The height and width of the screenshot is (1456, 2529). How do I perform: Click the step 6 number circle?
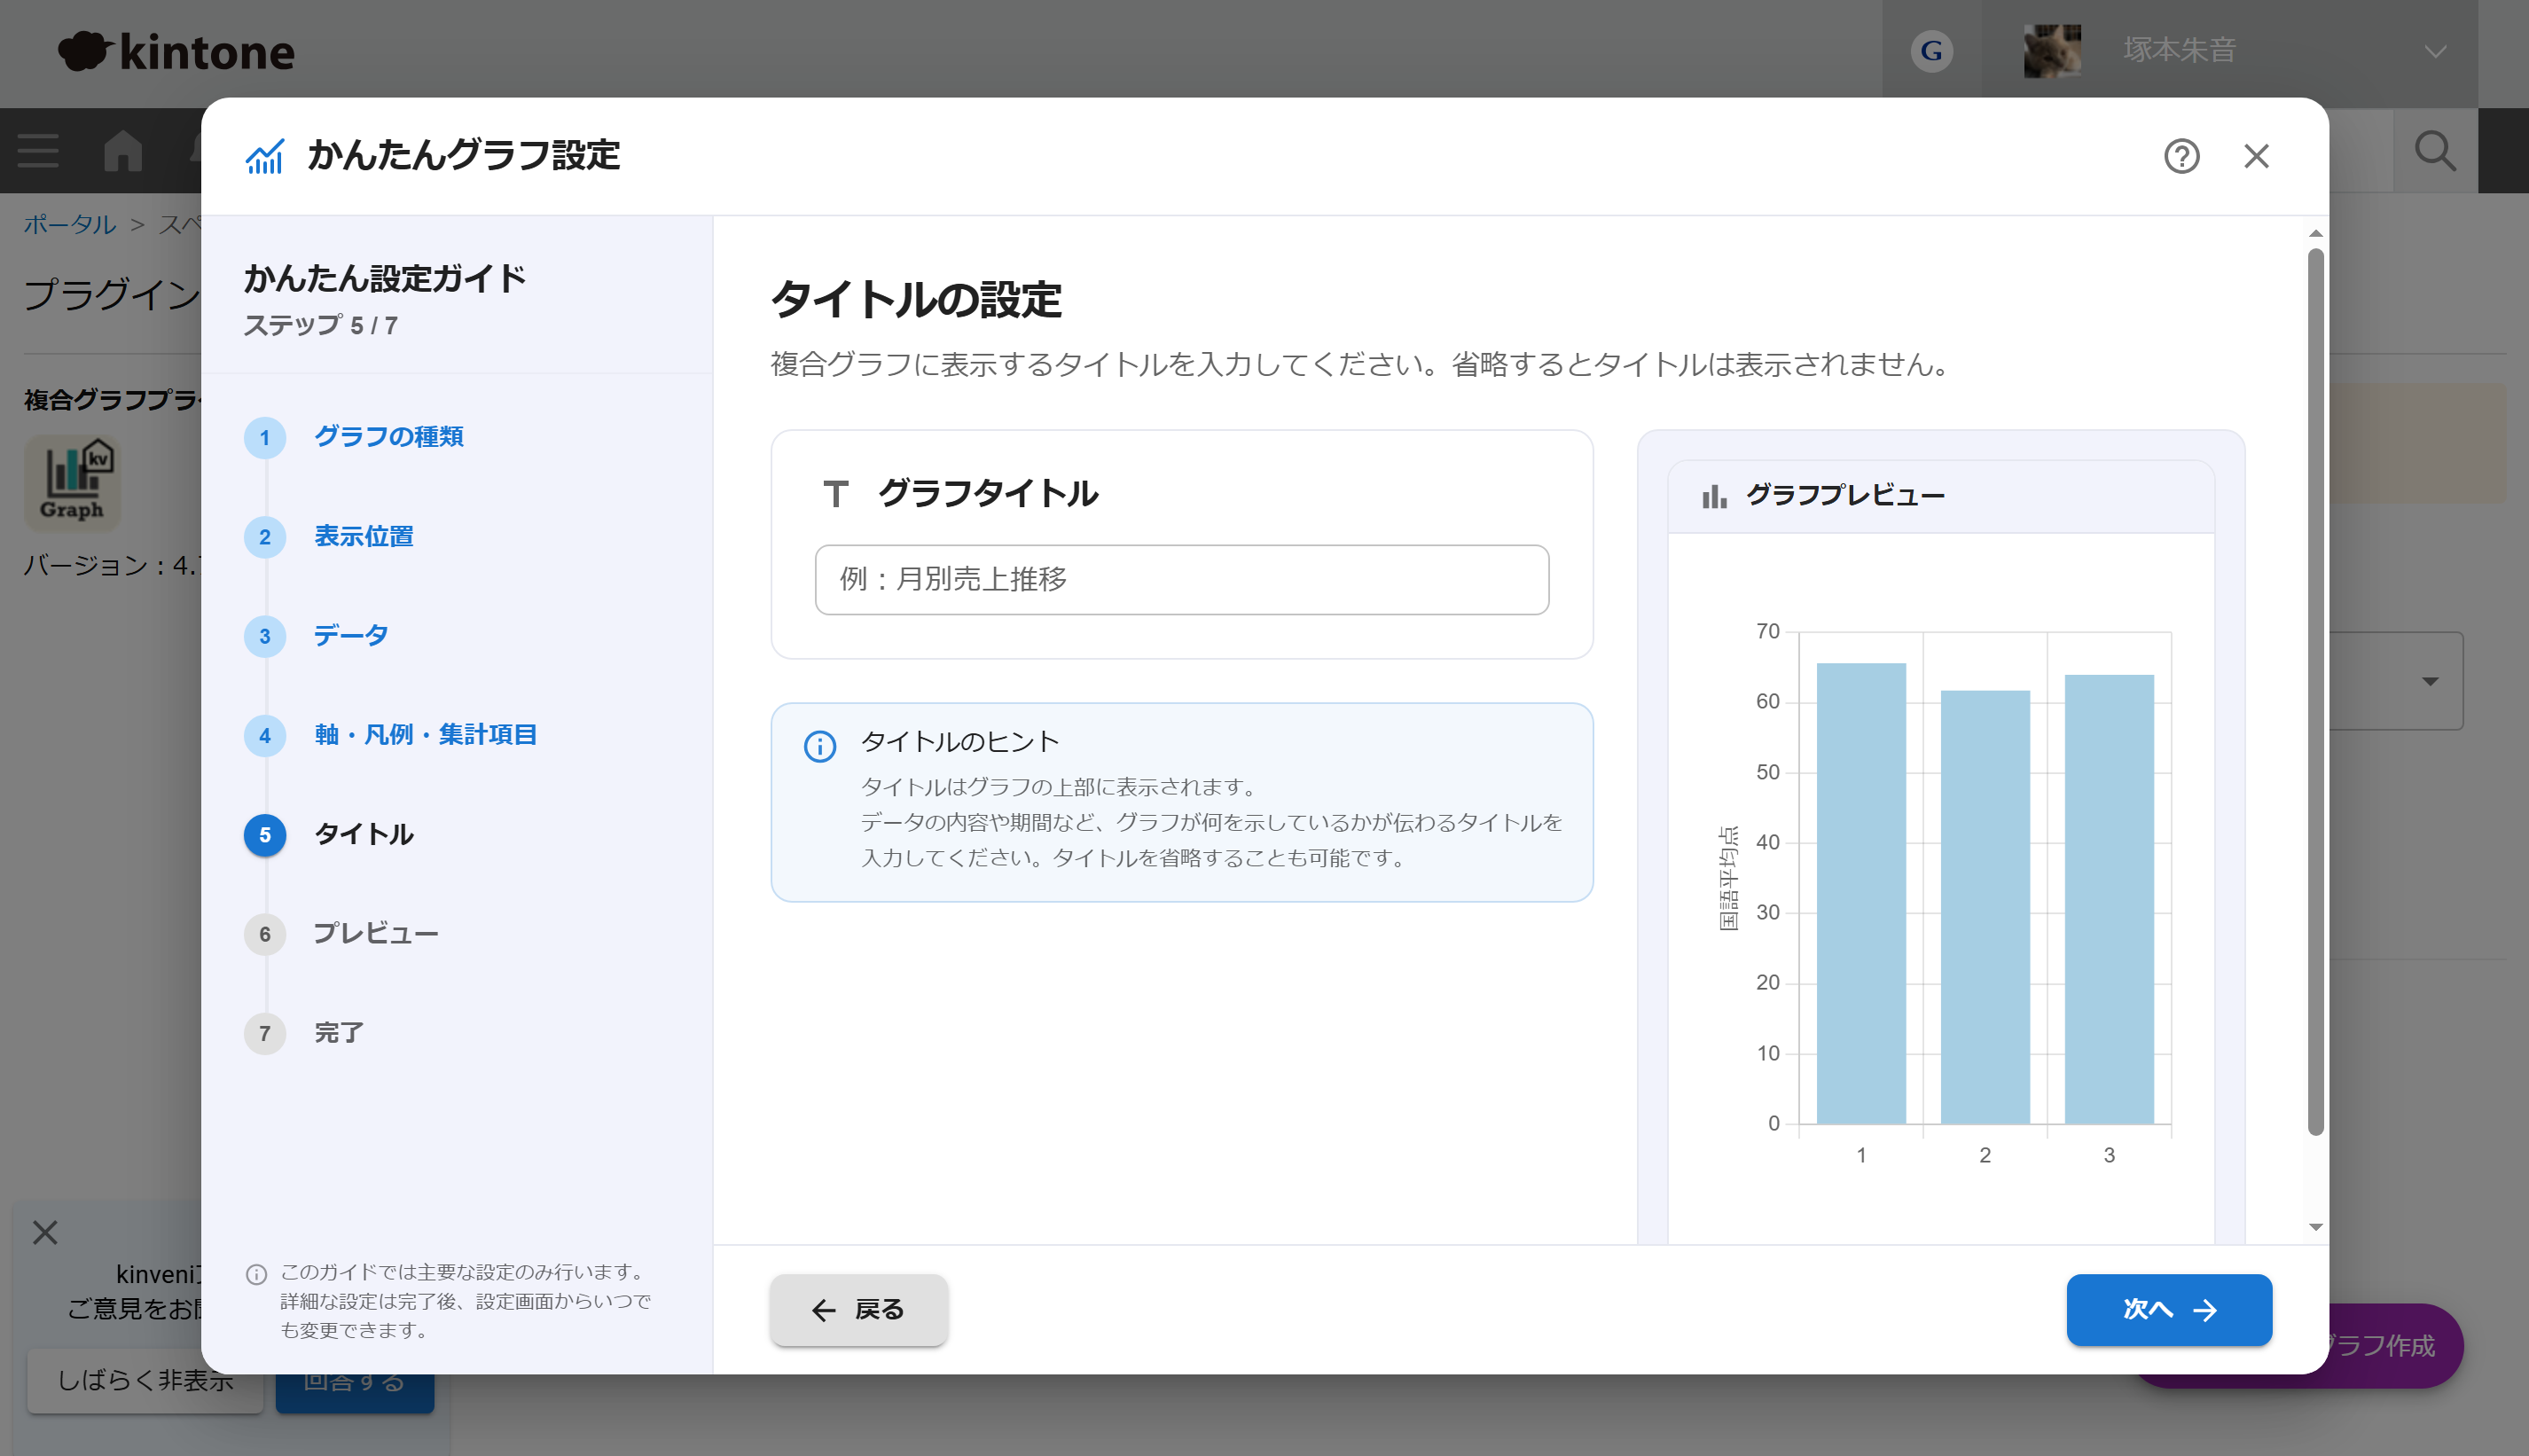[265, 934]
